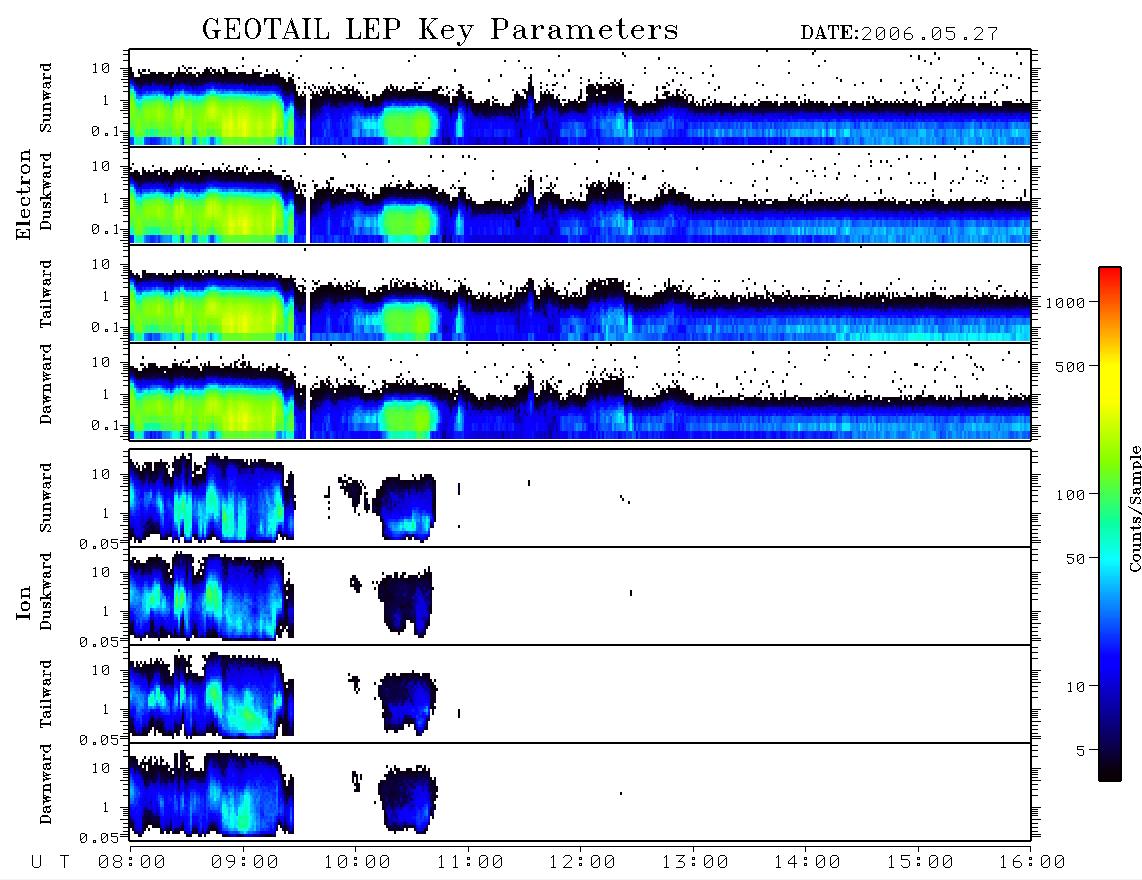This screenshot has height=880, width=1142.
Task: Select the 08:00 time tick label
Action: pyautogui.click(x=132, y=863)
